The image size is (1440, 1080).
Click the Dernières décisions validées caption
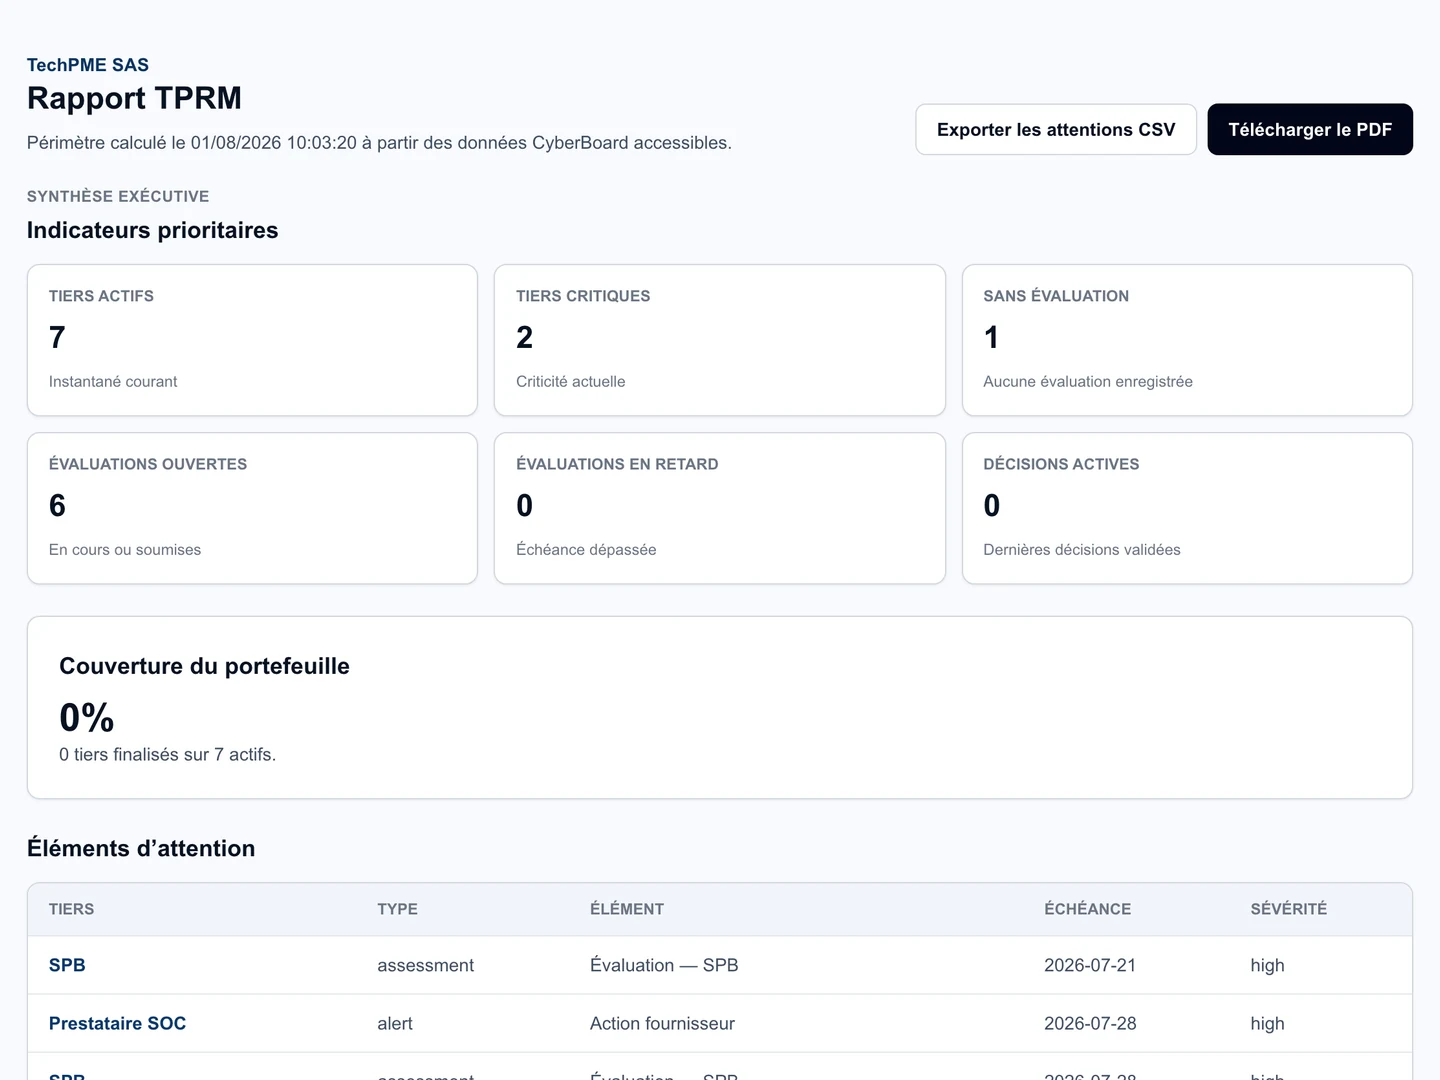click(1082, 550)
